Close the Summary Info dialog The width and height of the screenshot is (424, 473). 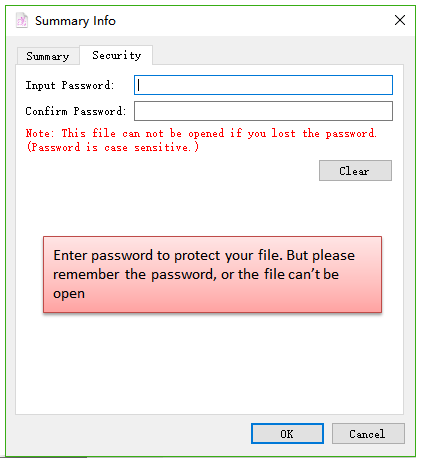400,20
